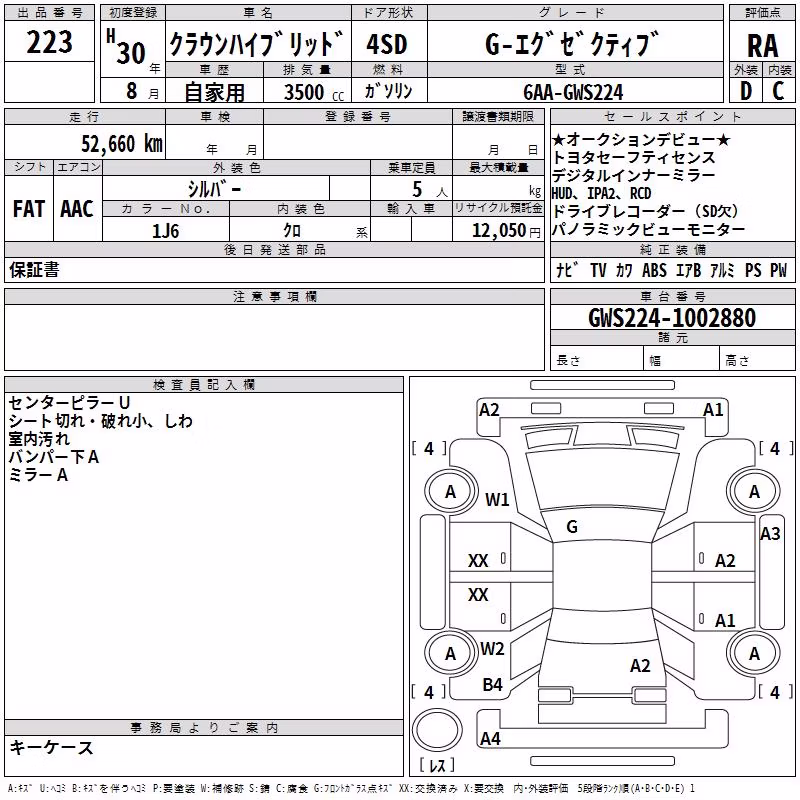Click shift type FAT

[x=29, y=209]
